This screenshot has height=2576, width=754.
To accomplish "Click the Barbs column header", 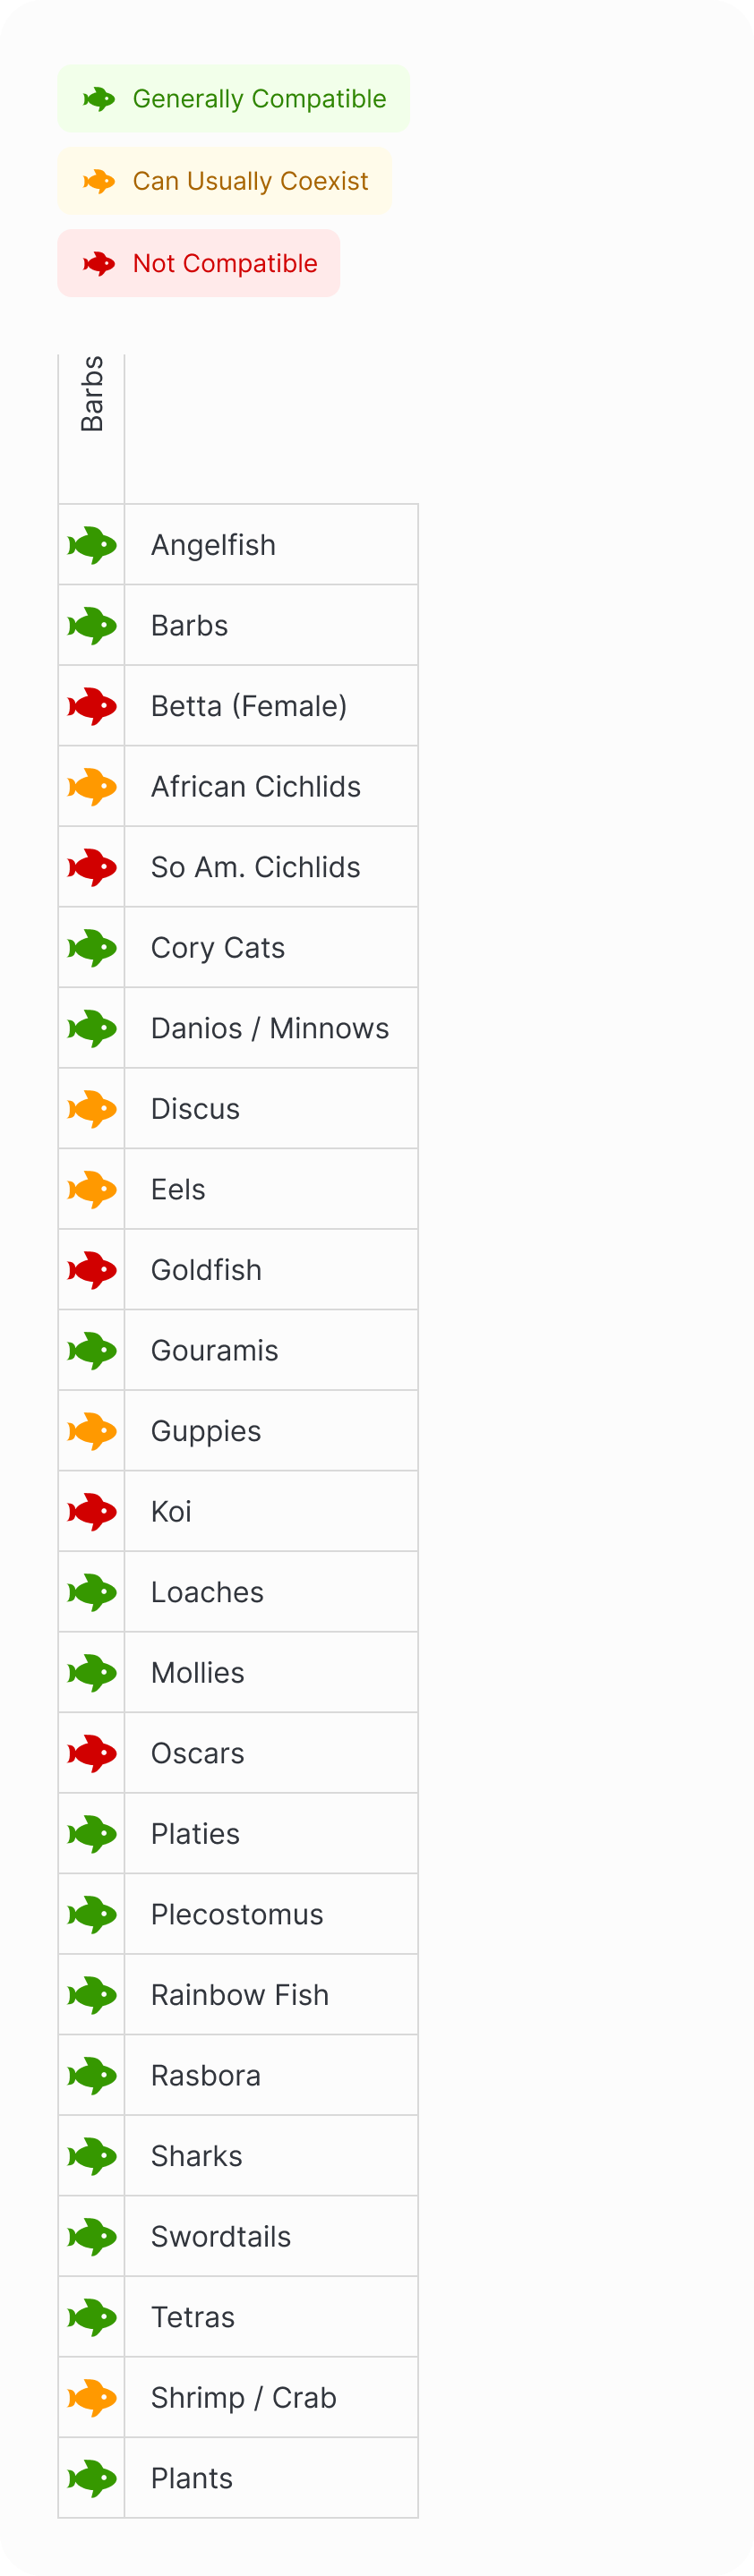I will pos(92,395).
